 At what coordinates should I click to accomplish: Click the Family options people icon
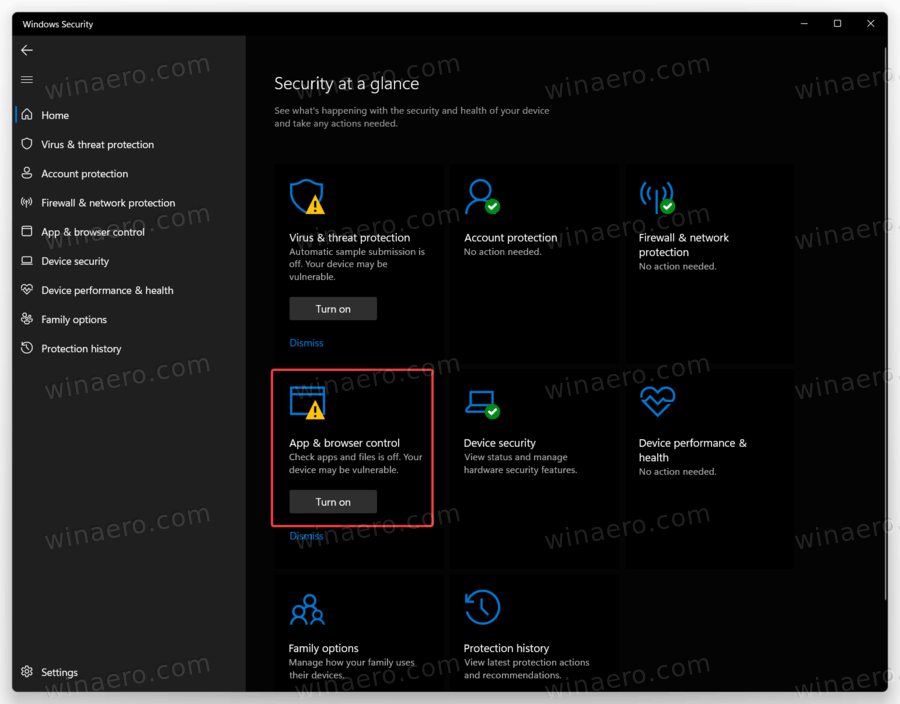pos(307,607)
